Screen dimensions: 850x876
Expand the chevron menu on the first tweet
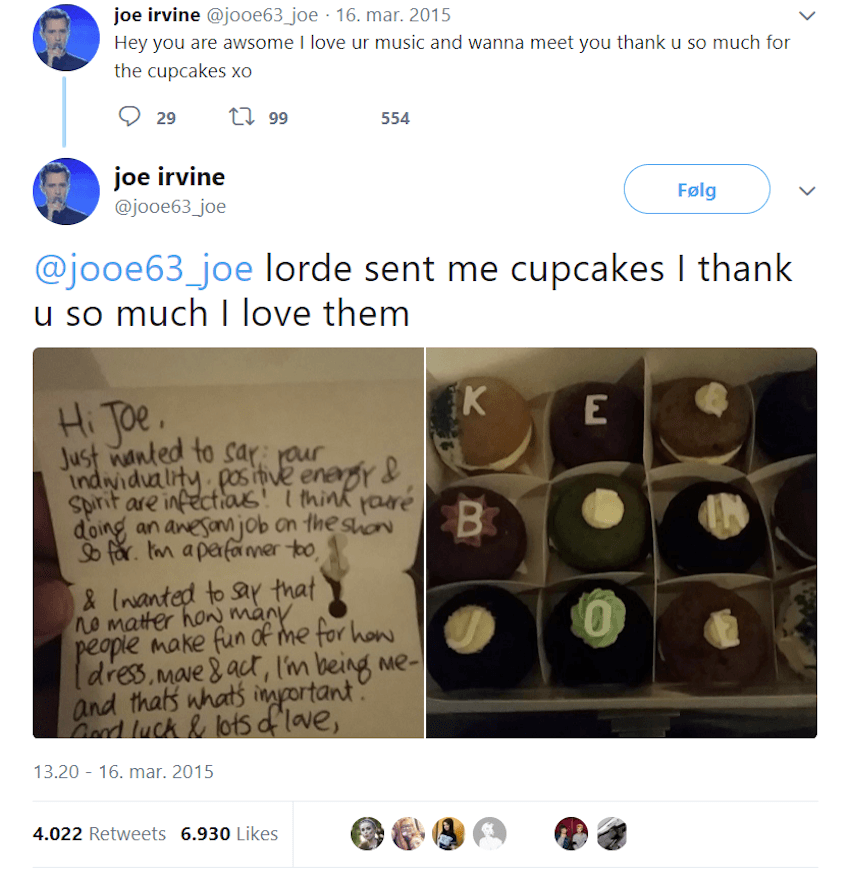(808, 16)
